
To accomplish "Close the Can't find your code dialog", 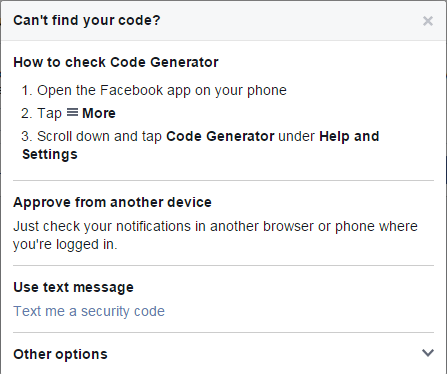I will 428,21.
